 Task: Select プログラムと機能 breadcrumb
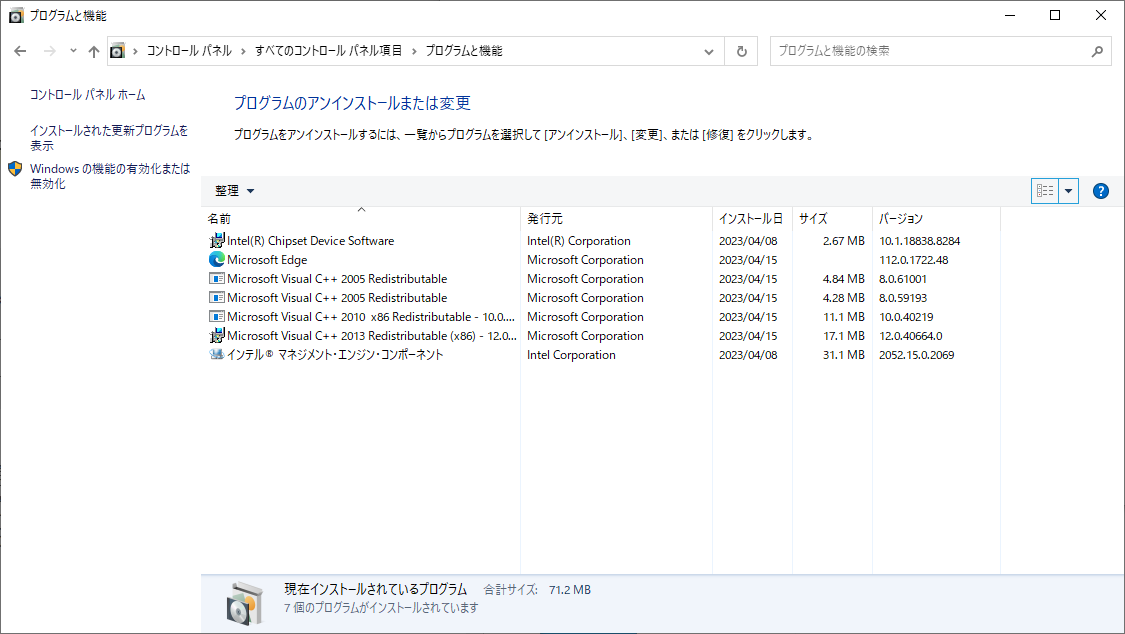pos(464,51)
